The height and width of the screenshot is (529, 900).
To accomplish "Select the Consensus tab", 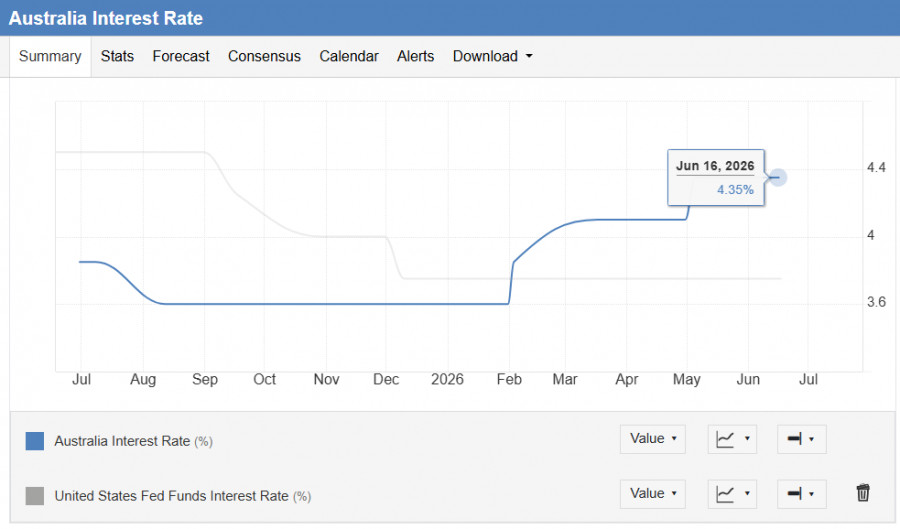I will click(264, 56).
